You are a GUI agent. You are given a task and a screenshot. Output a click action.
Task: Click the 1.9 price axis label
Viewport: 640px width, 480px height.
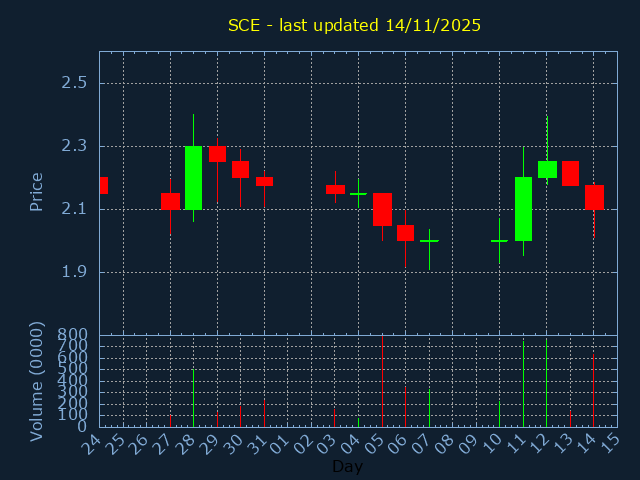tap(74, 272)
